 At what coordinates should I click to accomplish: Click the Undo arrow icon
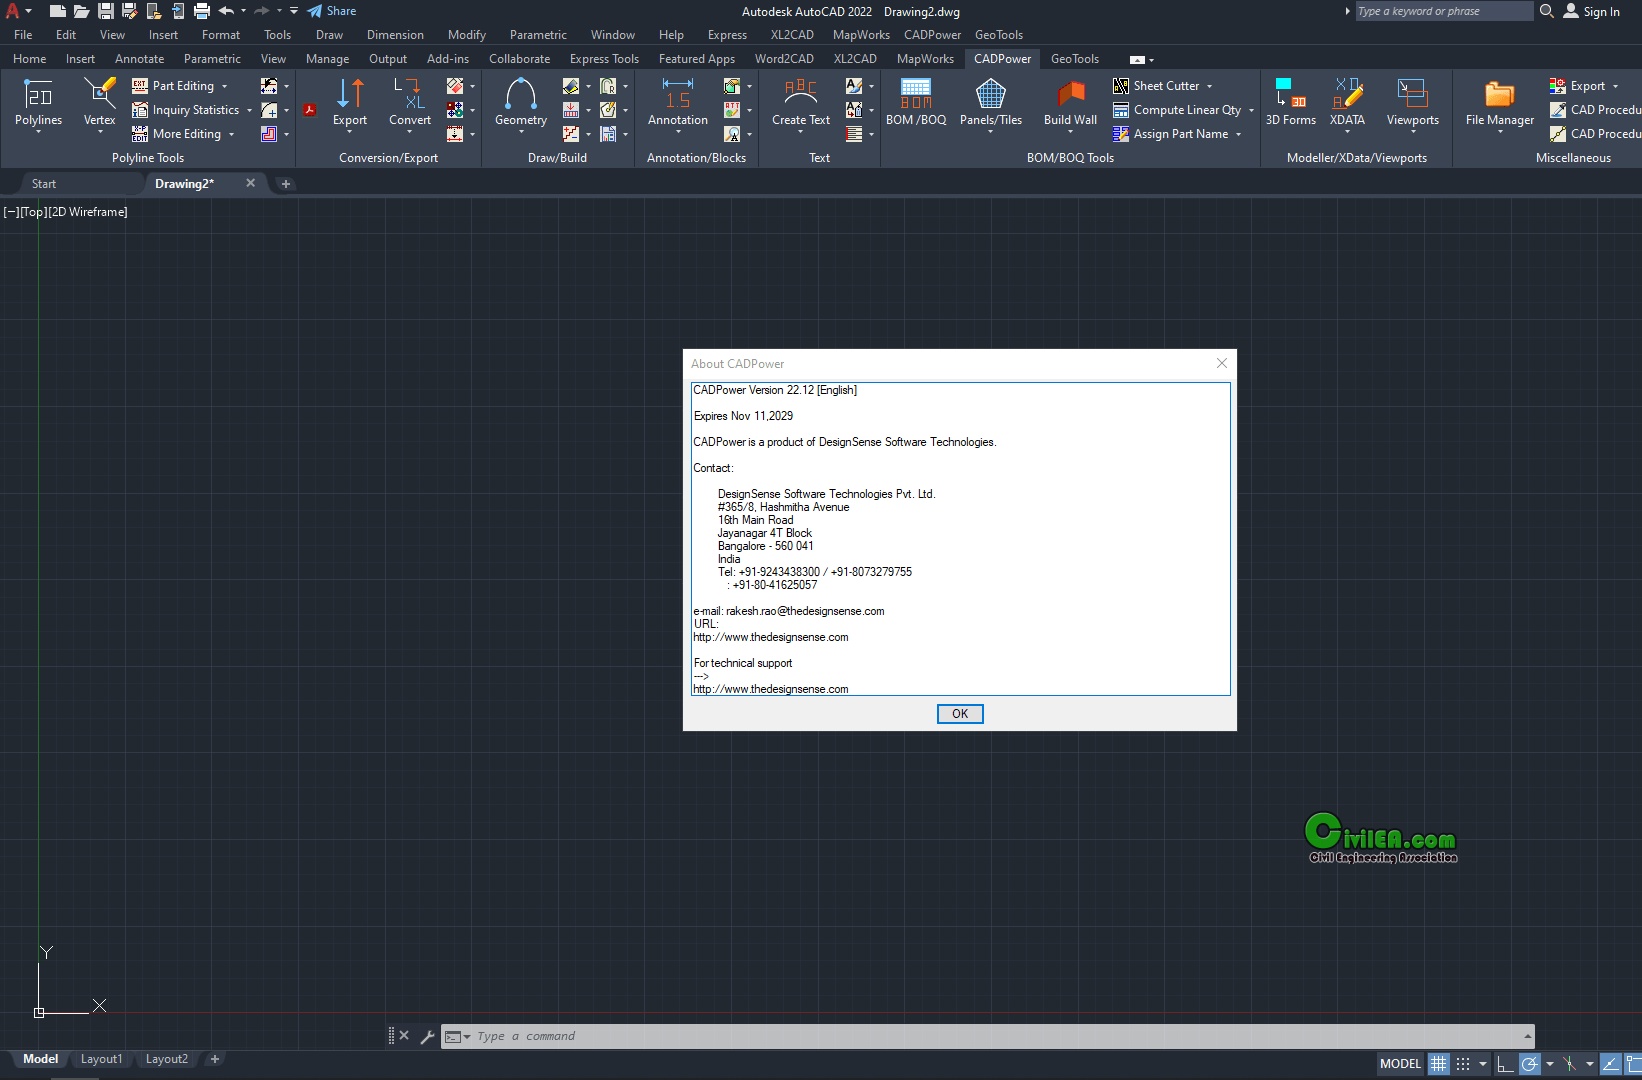227,11
